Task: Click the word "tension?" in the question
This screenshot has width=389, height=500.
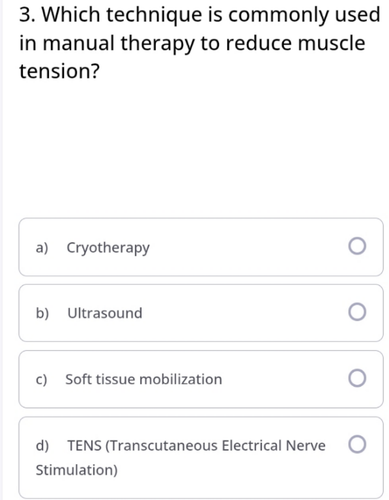Action: tap(59, 71)
